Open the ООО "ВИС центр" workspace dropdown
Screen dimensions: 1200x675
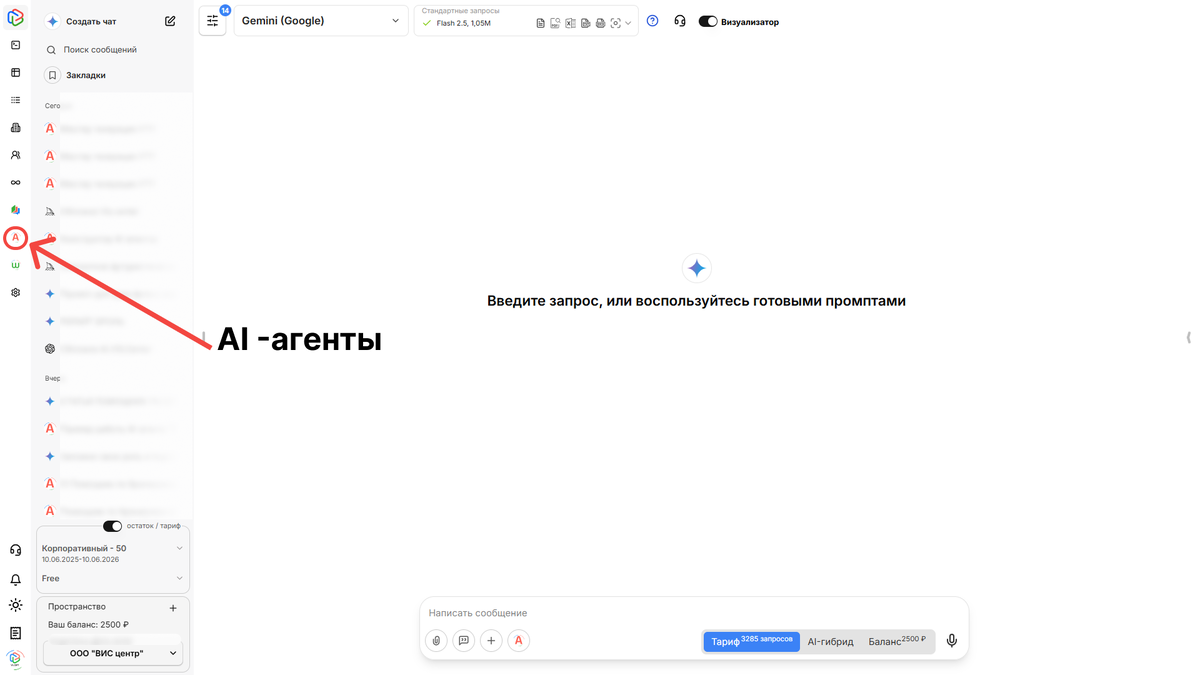coord(113,653)
